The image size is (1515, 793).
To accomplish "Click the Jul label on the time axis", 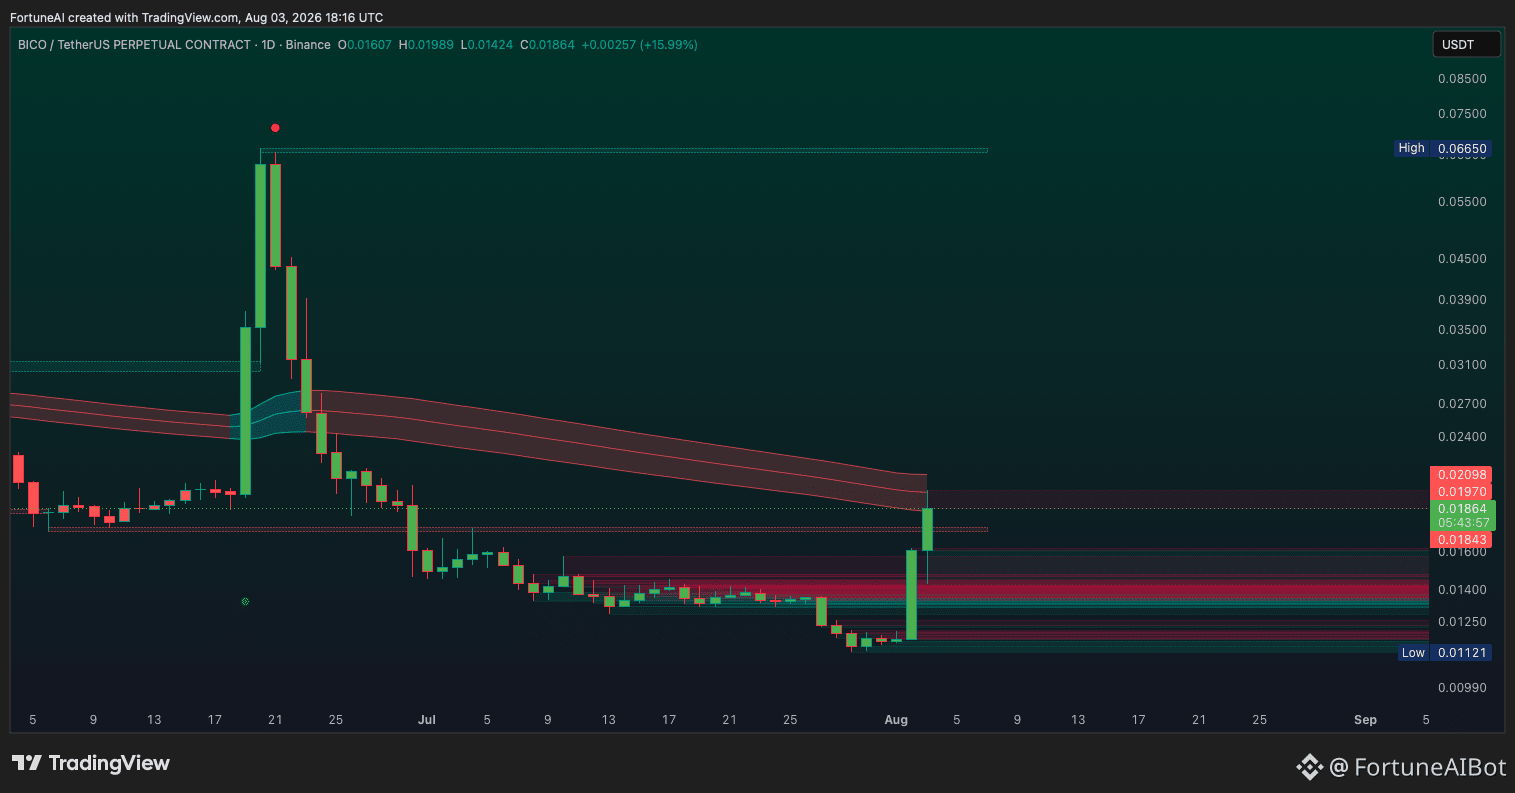I will 427,719.
